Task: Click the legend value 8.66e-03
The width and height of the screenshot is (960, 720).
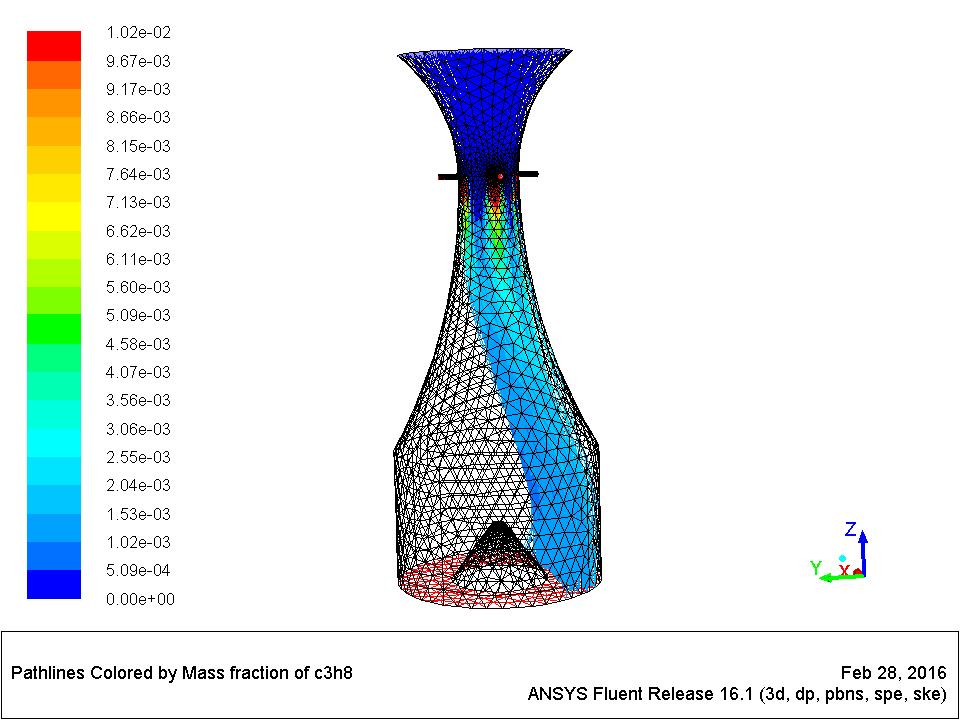Action: [x=138, y=118]
